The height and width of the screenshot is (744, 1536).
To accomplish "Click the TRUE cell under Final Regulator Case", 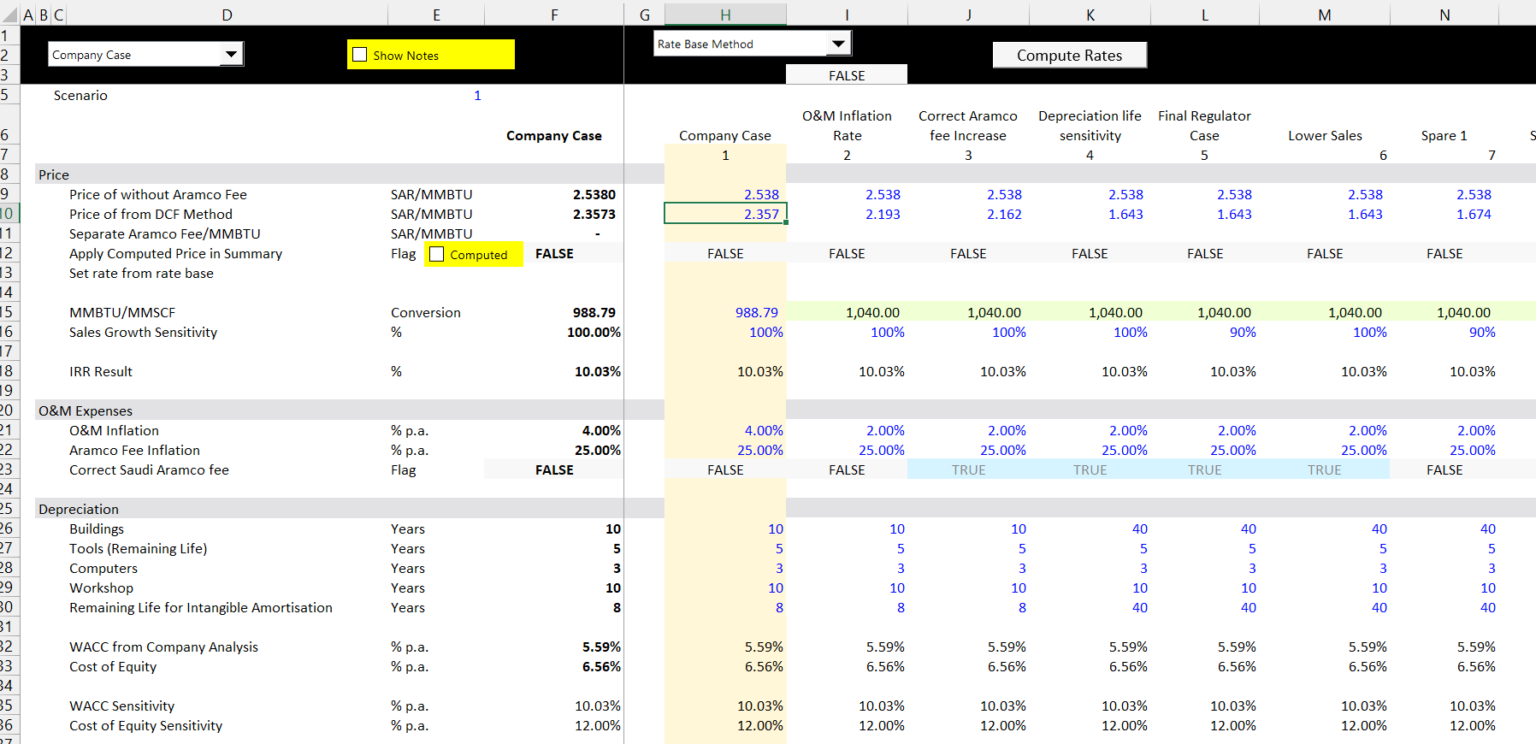I will [1205, 469].
